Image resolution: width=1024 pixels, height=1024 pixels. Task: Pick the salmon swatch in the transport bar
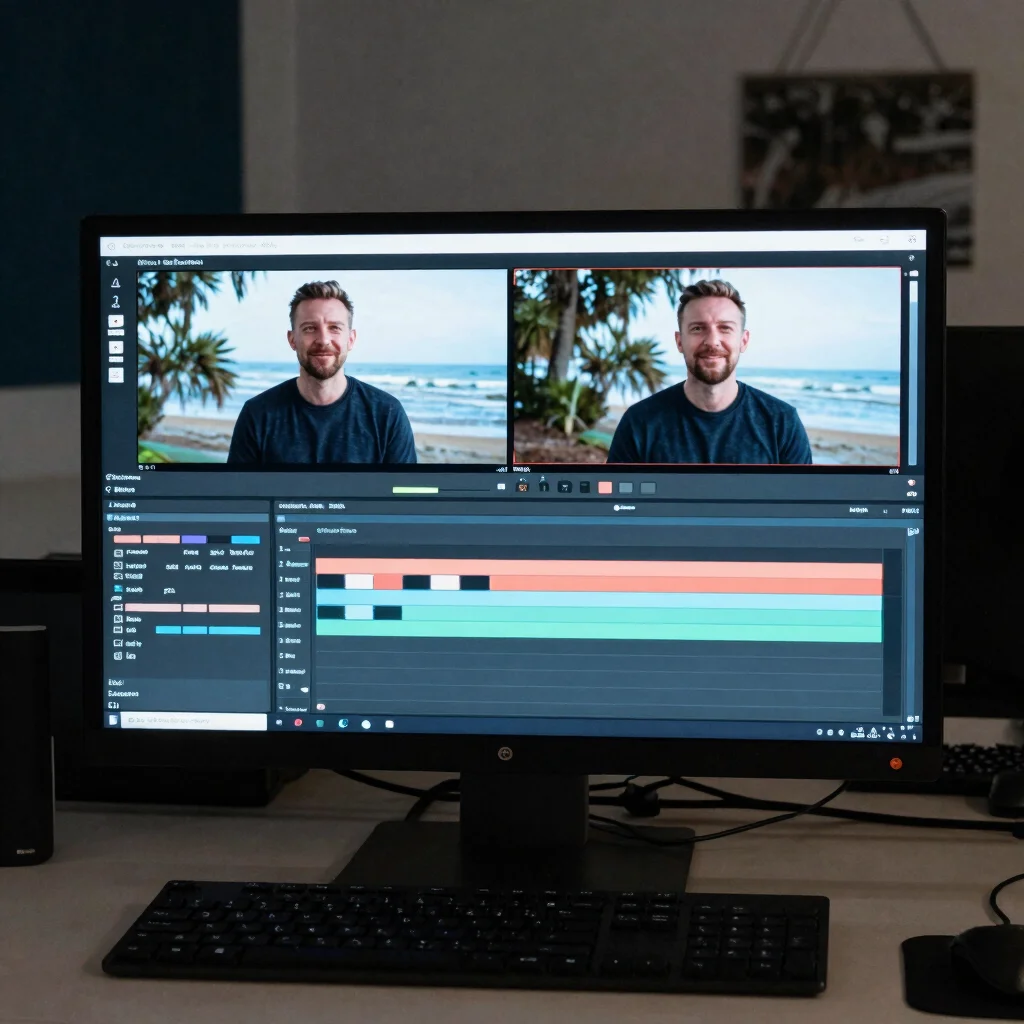click(605, 488)
